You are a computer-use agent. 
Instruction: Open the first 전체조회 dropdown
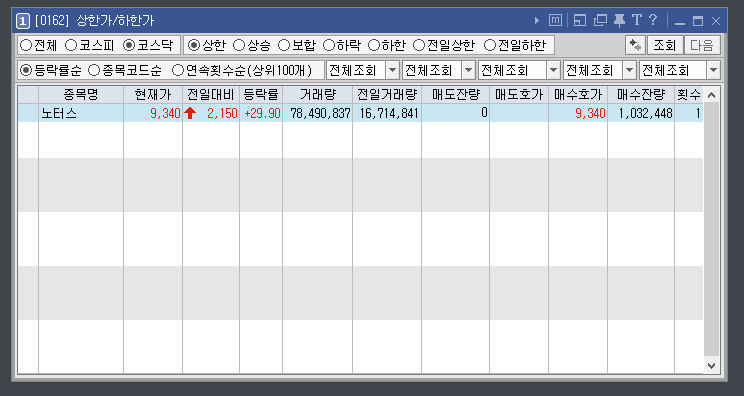pyautogui.click(x=392, y=71)
